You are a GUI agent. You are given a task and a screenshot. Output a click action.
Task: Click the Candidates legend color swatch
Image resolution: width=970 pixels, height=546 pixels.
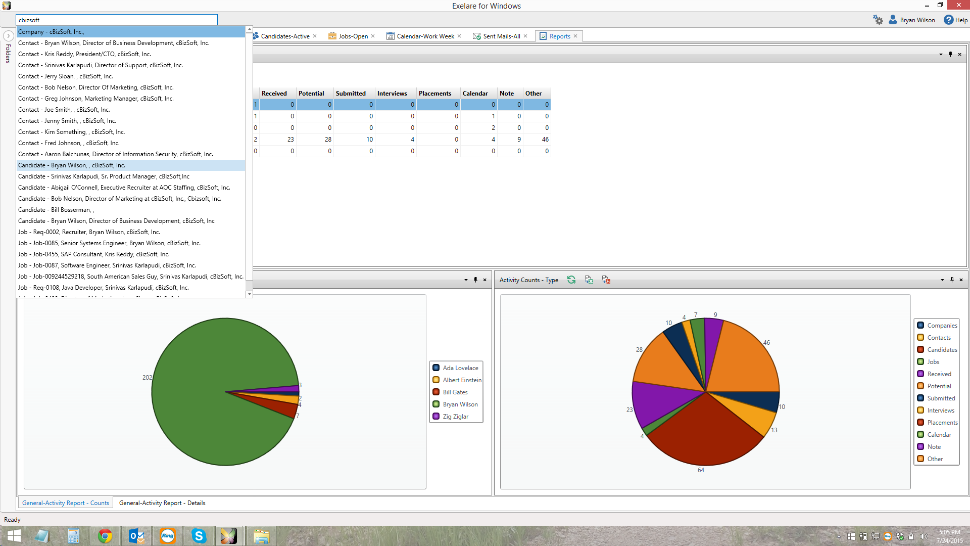(921, 349)
